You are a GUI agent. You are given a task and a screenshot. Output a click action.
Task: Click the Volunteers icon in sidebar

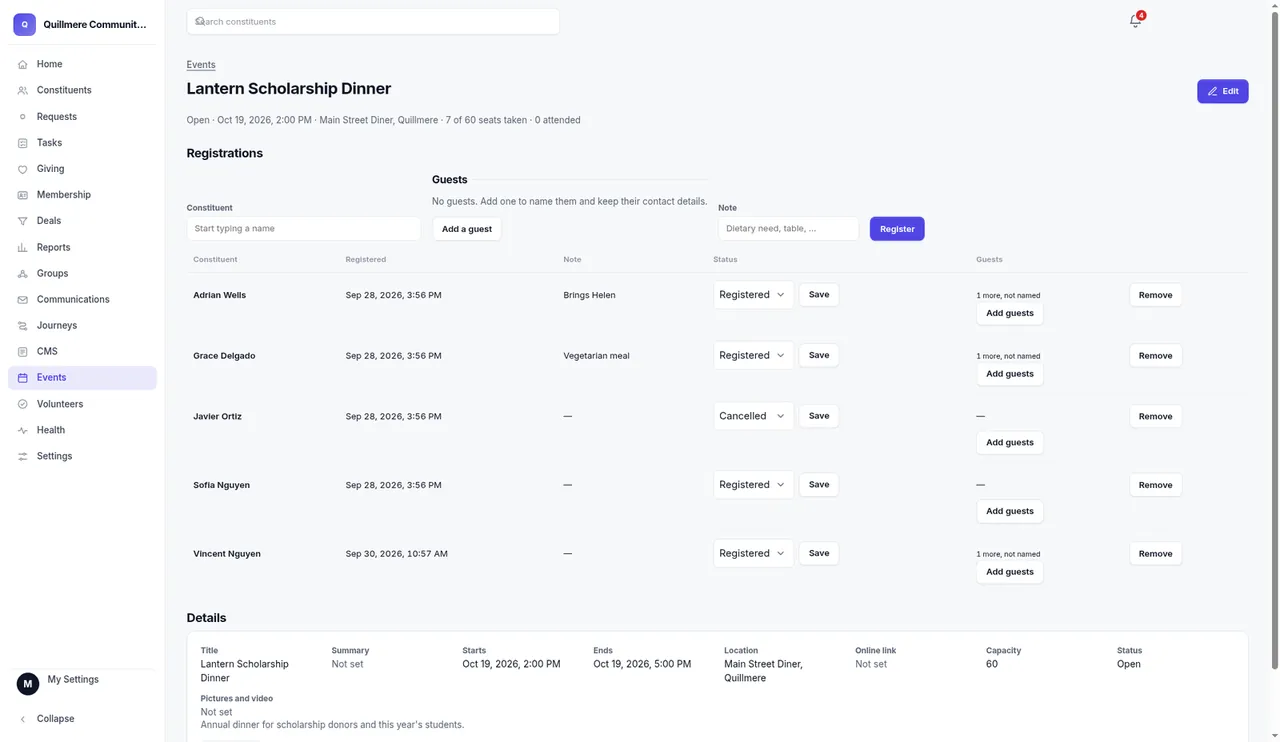(23, 404)
